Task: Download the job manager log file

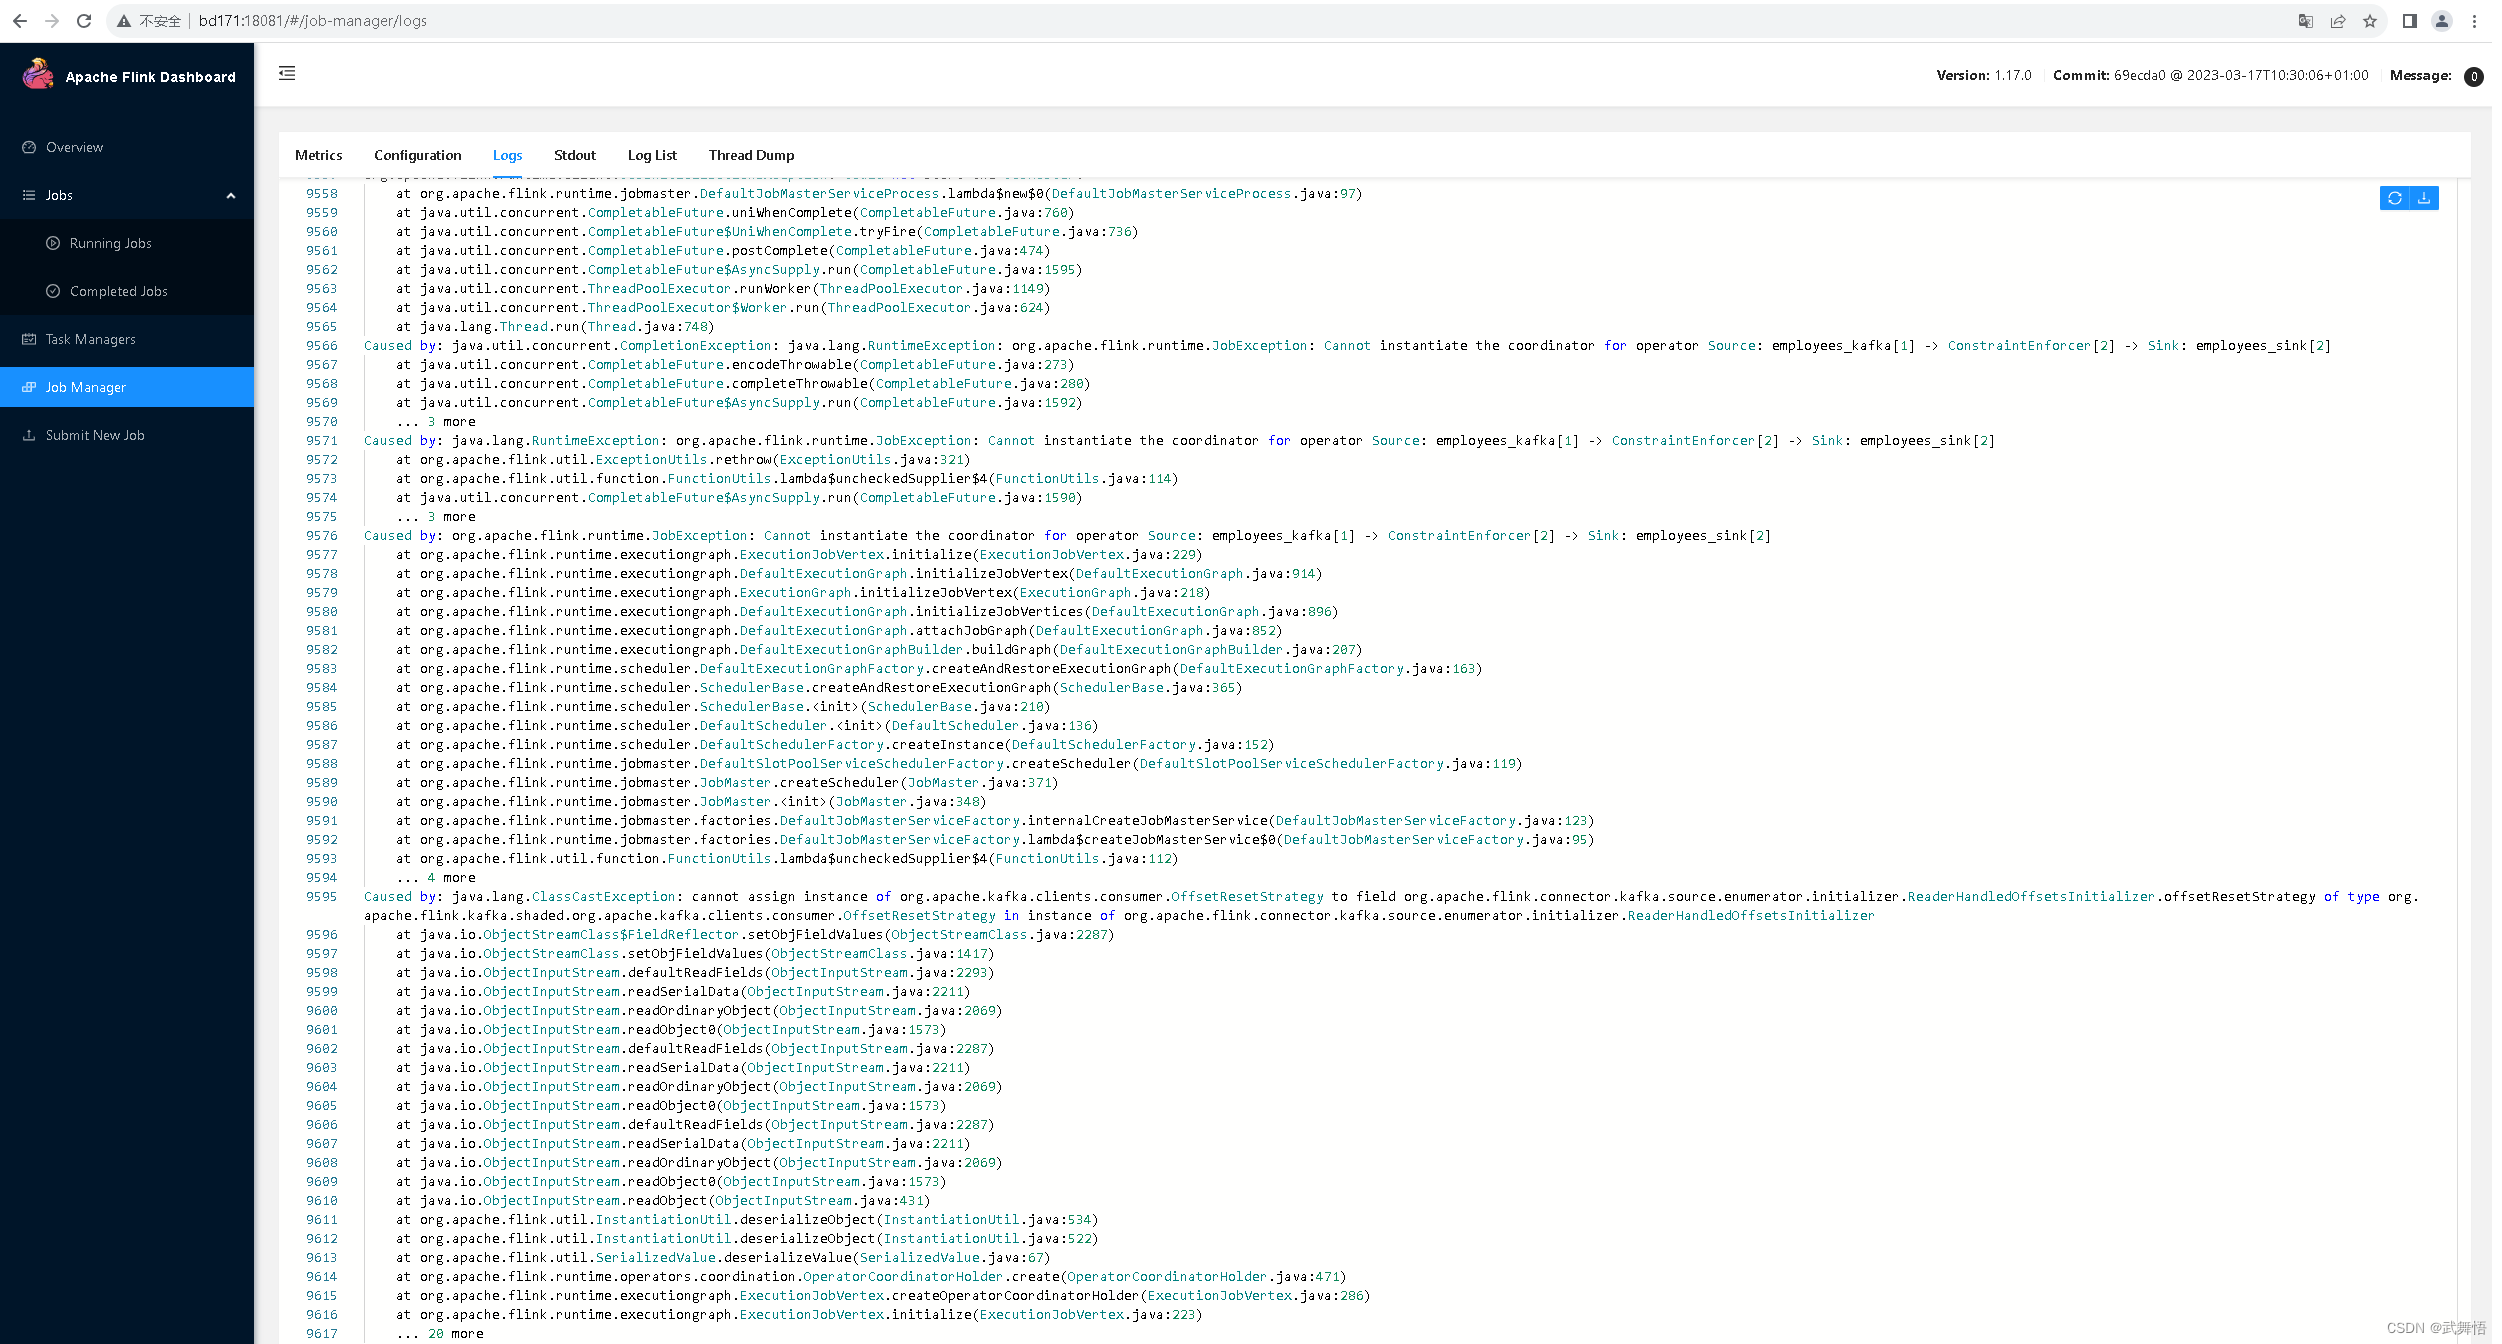Action: 2423,198
